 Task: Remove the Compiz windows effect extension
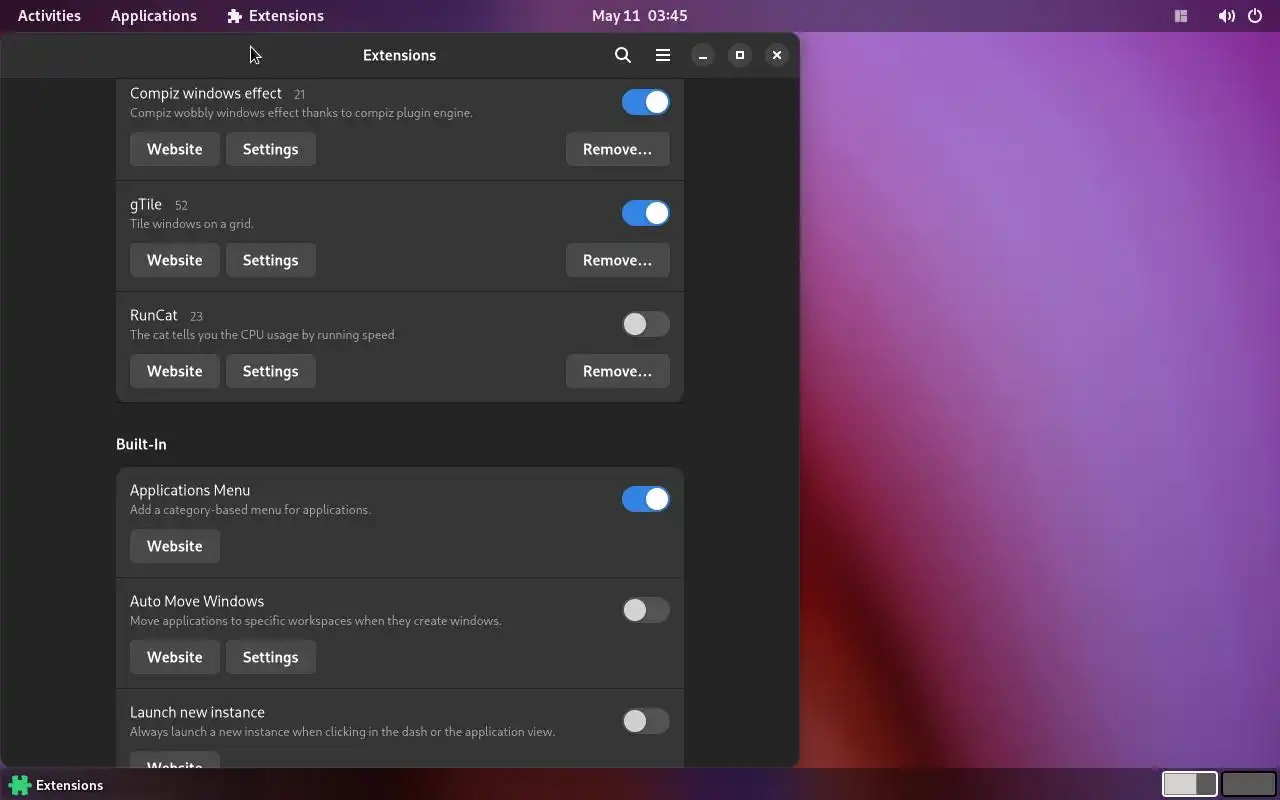tap(618, 149)
